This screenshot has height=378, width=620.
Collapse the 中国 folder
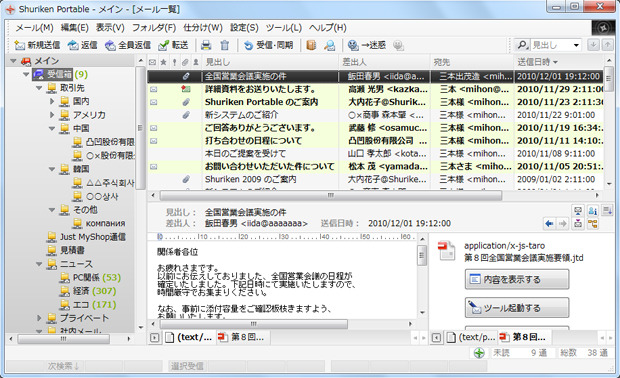(52, 129)
